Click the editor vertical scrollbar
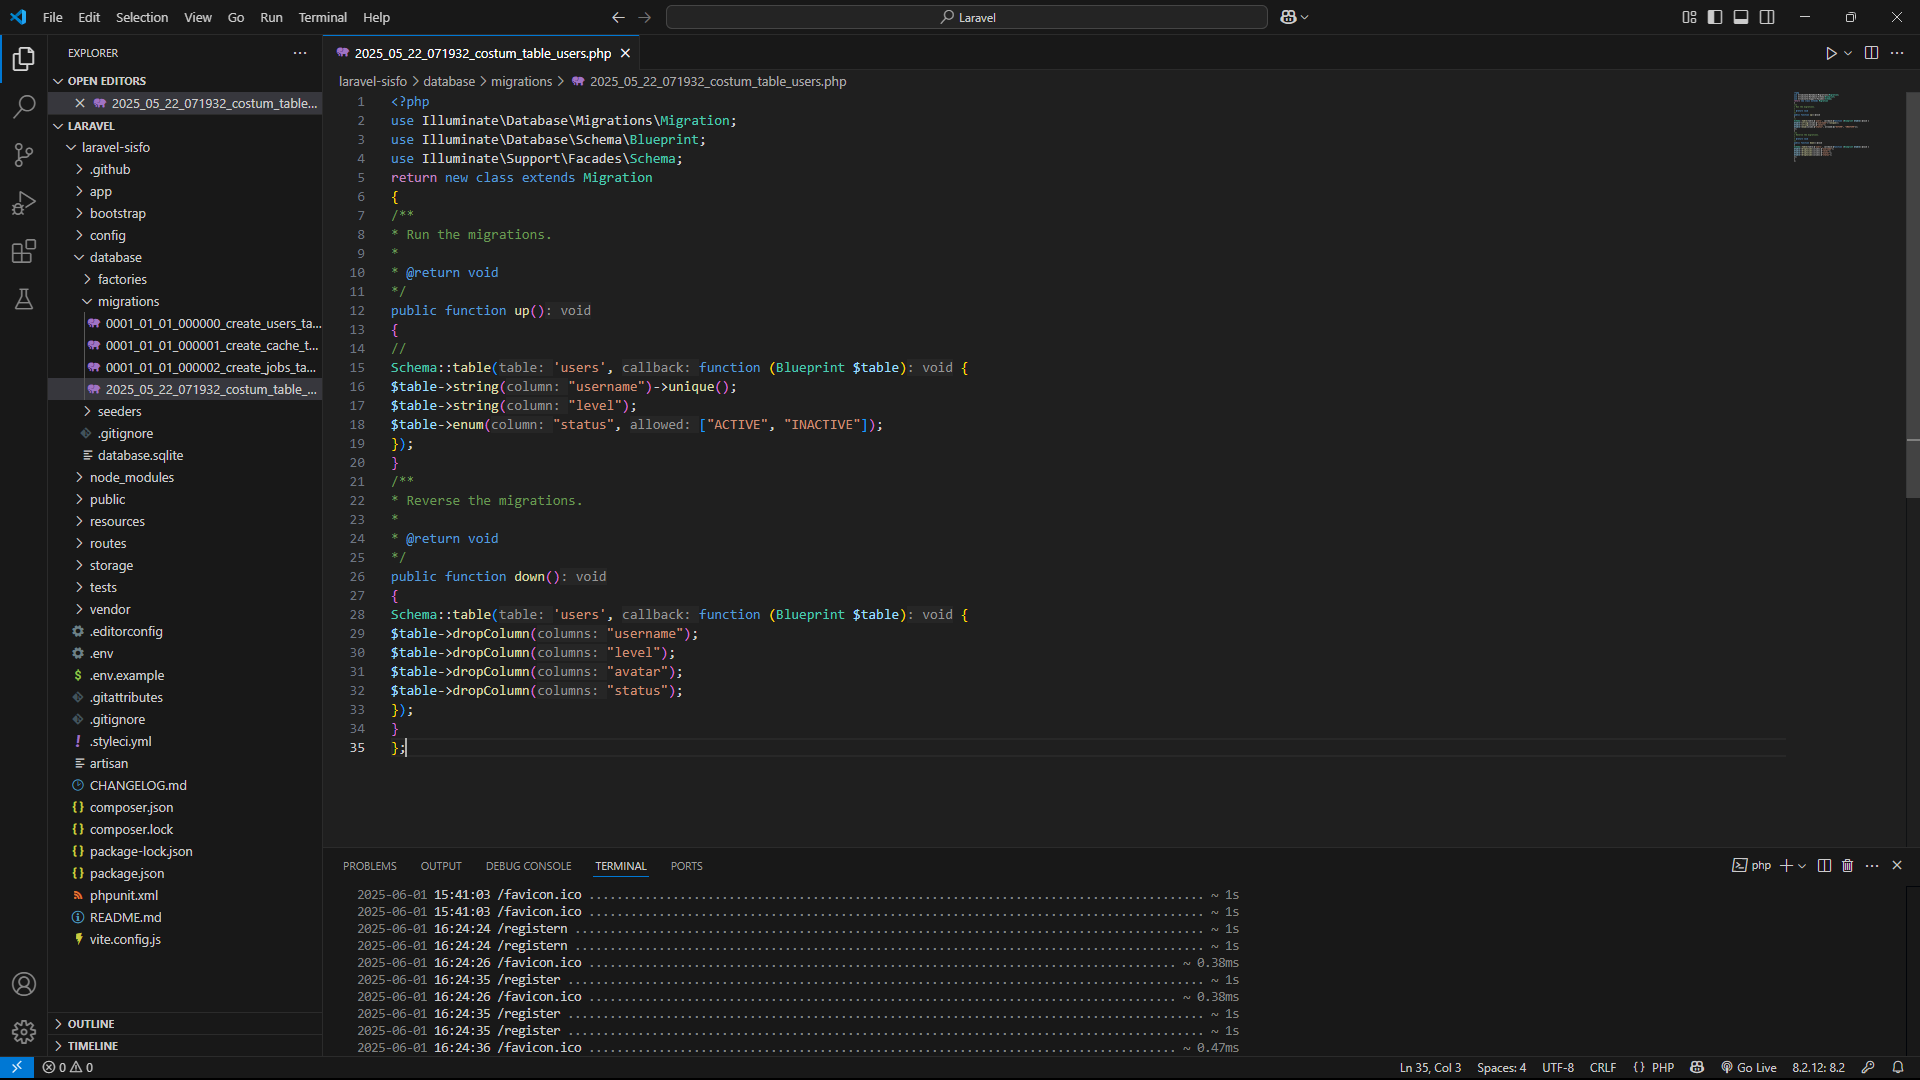This screenshot has width=1920, height=1080. point(1912,300)
